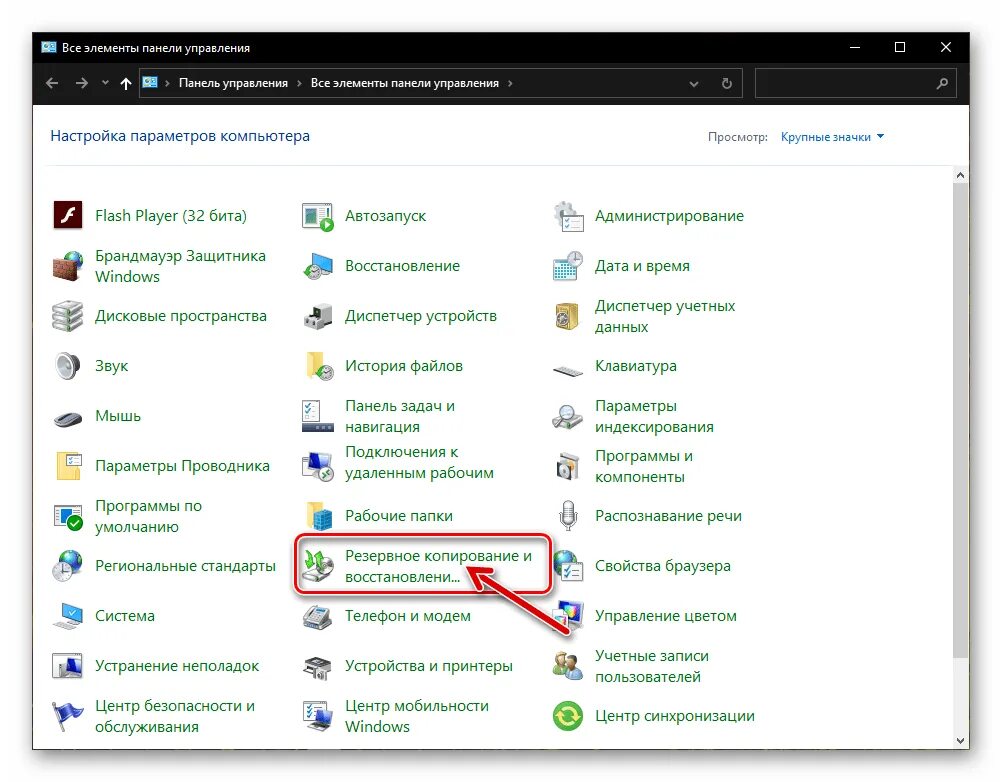
Task: Click the Управление цветом icon
Action: 568,616
